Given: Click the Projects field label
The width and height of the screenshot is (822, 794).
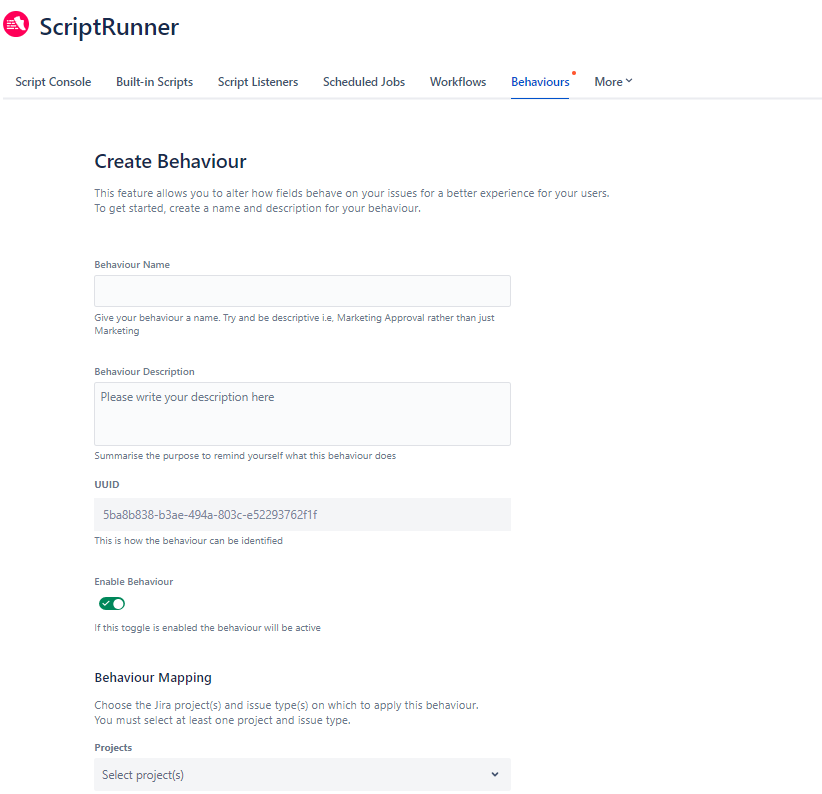Looking at the screenshot, I should [113, 748].
